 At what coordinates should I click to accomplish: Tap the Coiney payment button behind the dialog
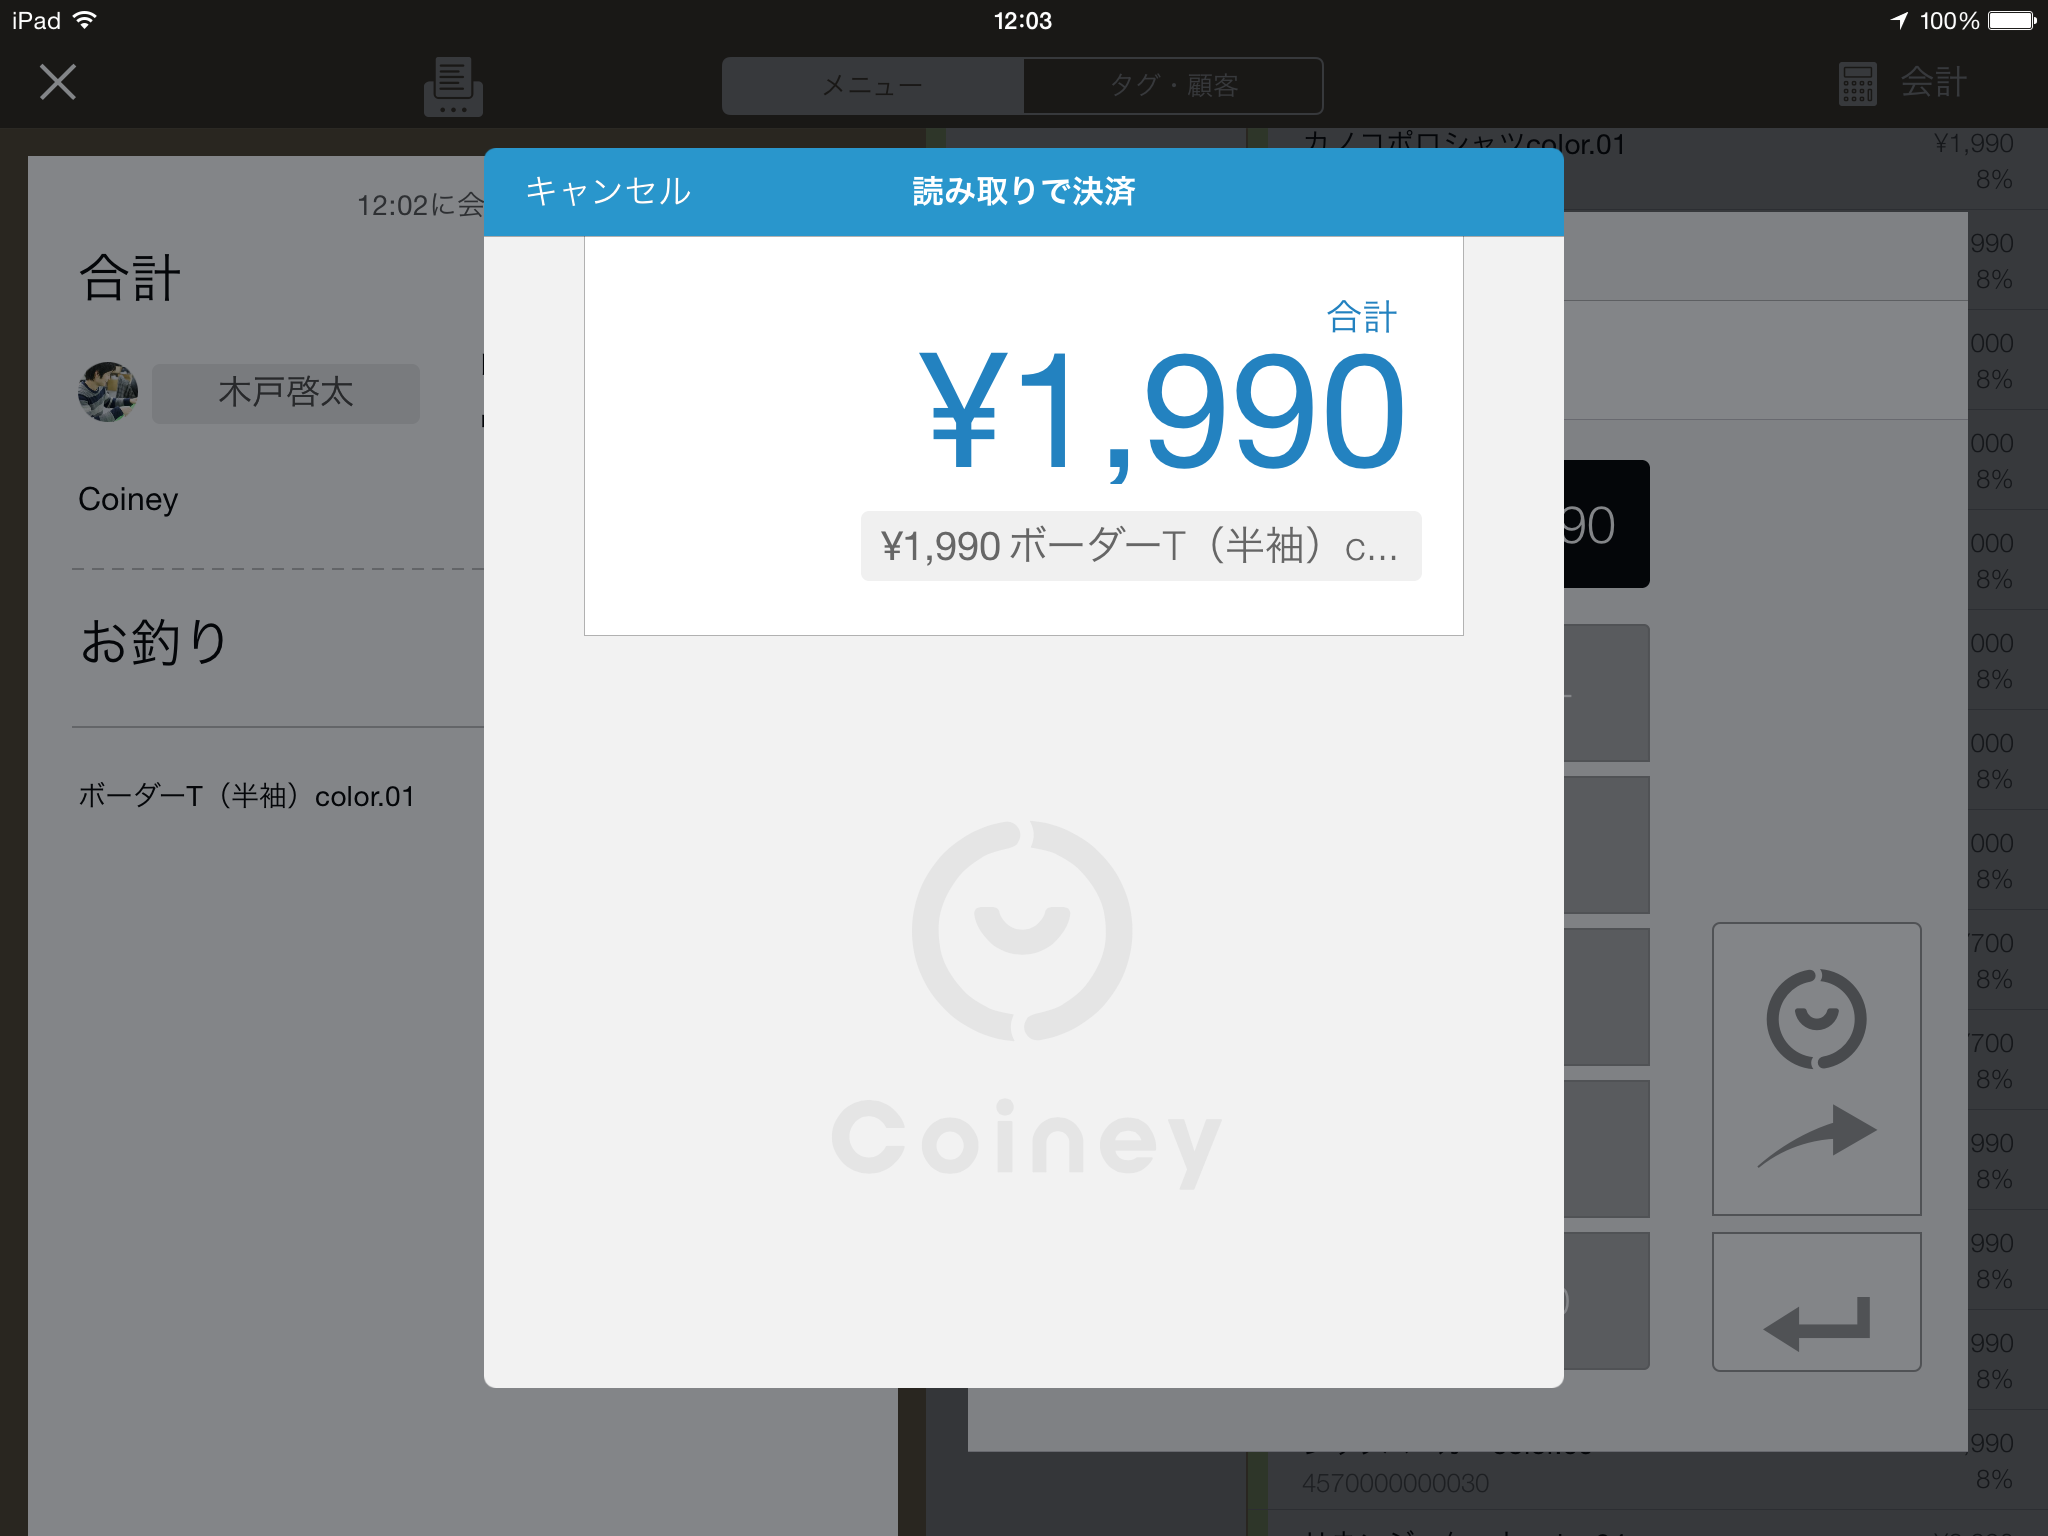[x=1816, y=1068]
